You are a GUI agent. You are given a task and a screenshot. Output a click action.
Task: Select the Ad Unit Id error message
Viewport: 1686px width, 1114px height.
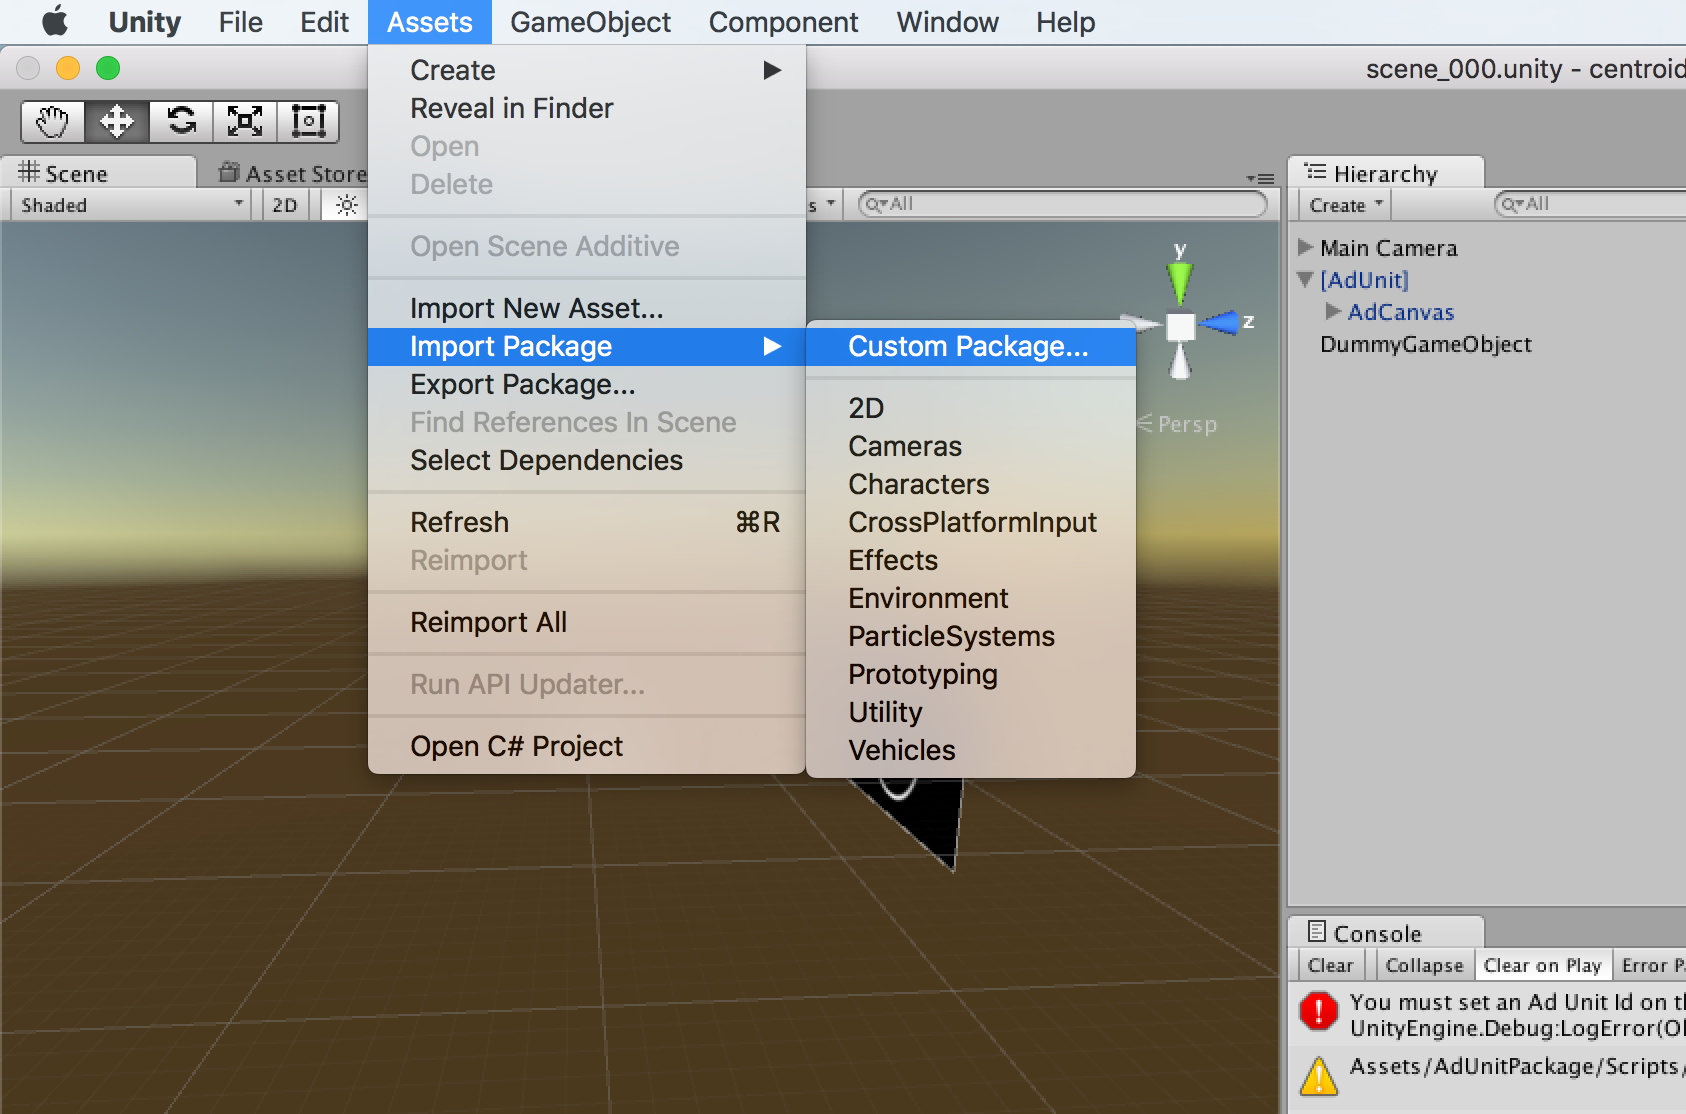tap(1488, 1014)
